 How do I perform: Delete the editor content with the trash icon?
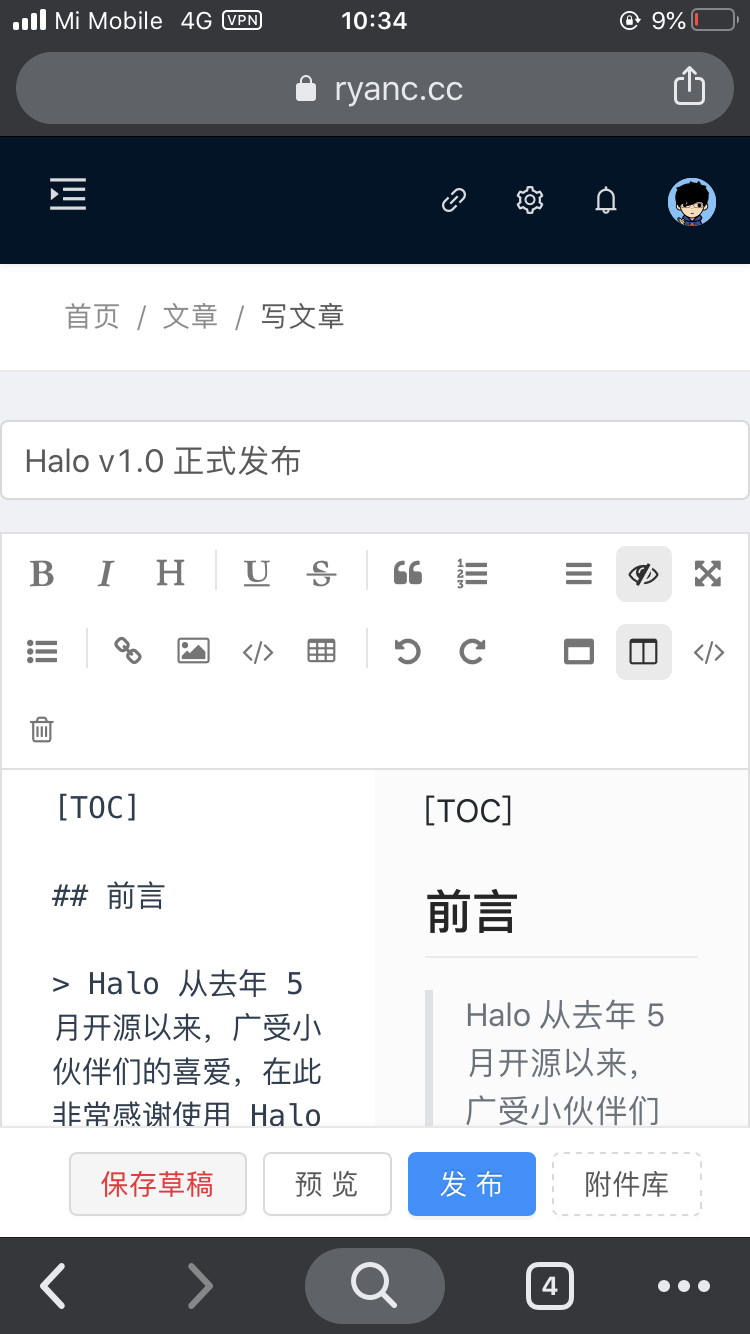click(x=41, y=729)
